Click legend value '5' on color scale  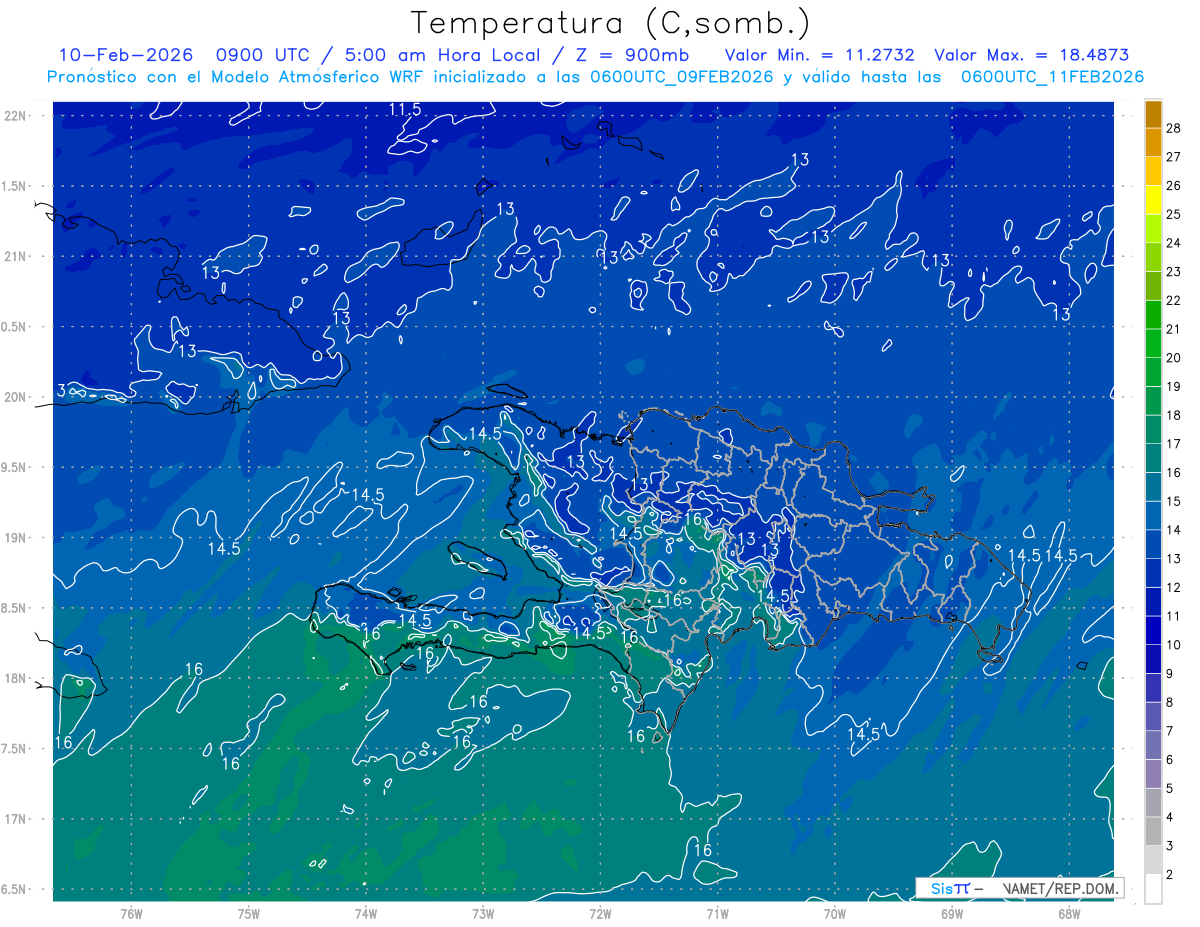click(x=1169, y=788)
